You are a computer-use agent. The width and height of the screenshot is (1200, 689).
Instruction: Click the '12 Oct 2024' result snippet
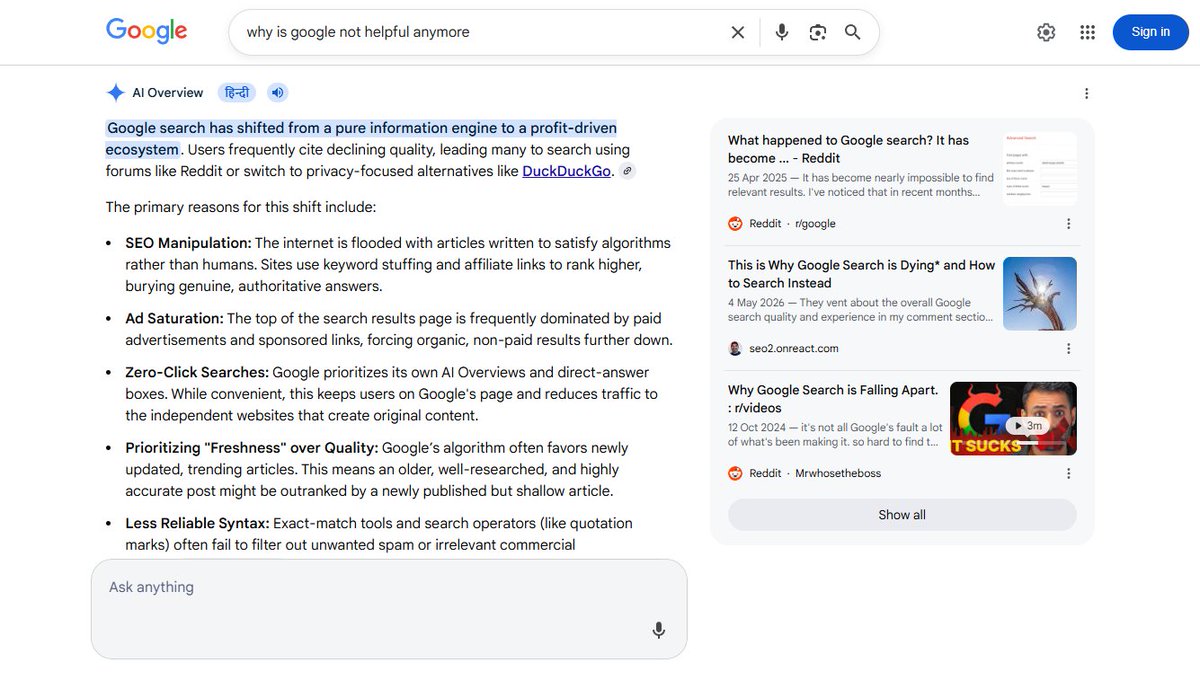(835, 435)
